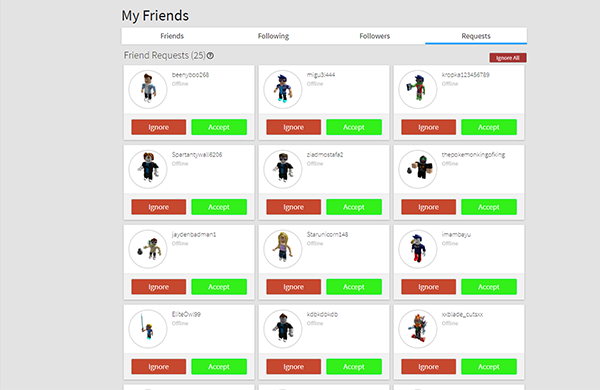Screen dimensions: 600x390
Task: Click the xxblade_cutsxx username link
Action: (x=462, y=315)
